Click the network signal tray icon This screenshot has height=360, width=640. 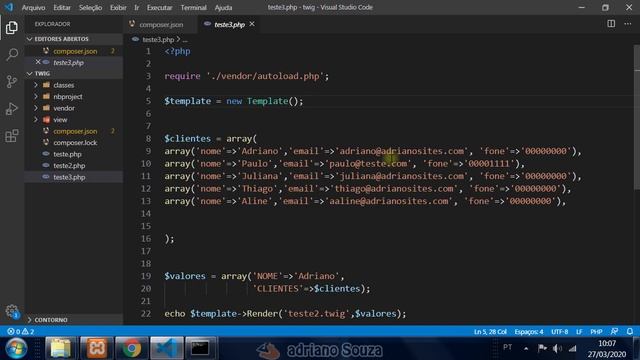coord(573,348)
